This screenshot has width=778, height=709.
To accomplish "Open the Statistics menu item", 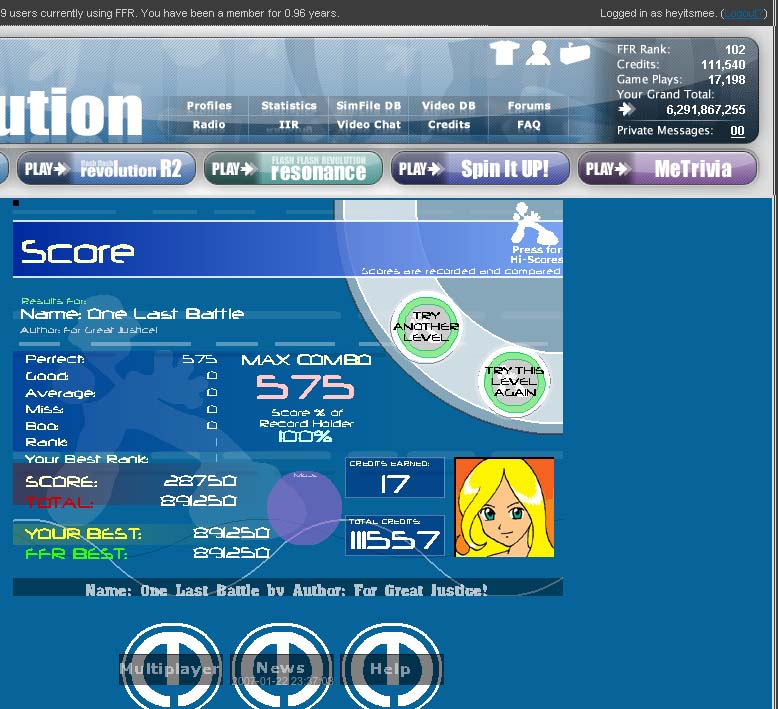I will (x=289, y=106).
